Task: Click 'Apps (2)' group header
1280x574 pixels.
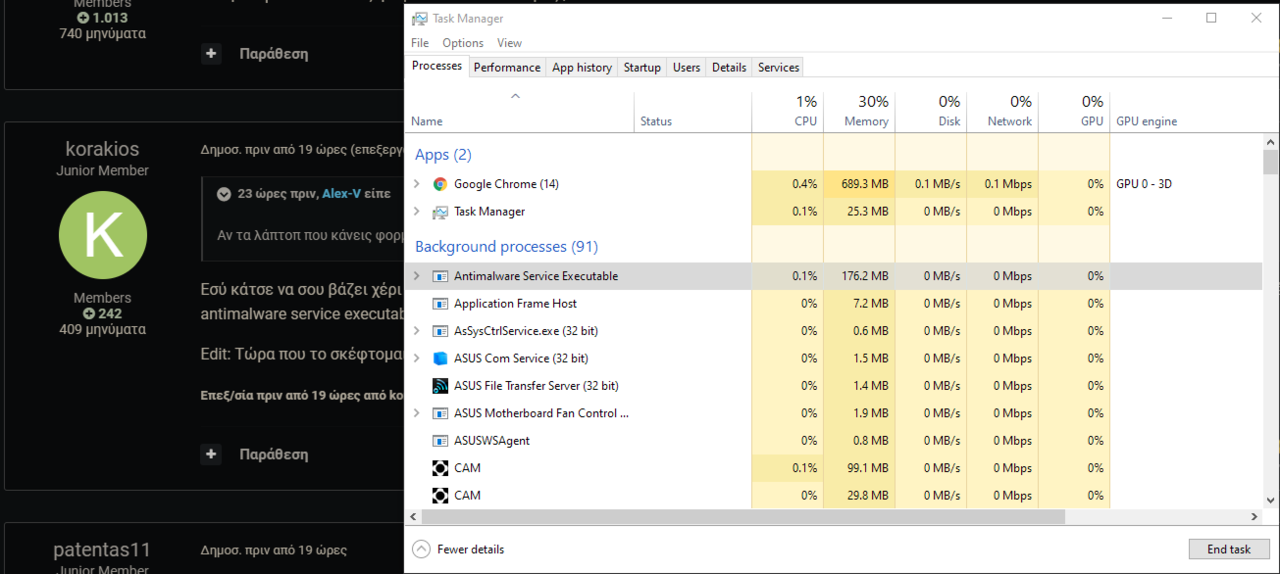Action: click(x=443, y=155)
